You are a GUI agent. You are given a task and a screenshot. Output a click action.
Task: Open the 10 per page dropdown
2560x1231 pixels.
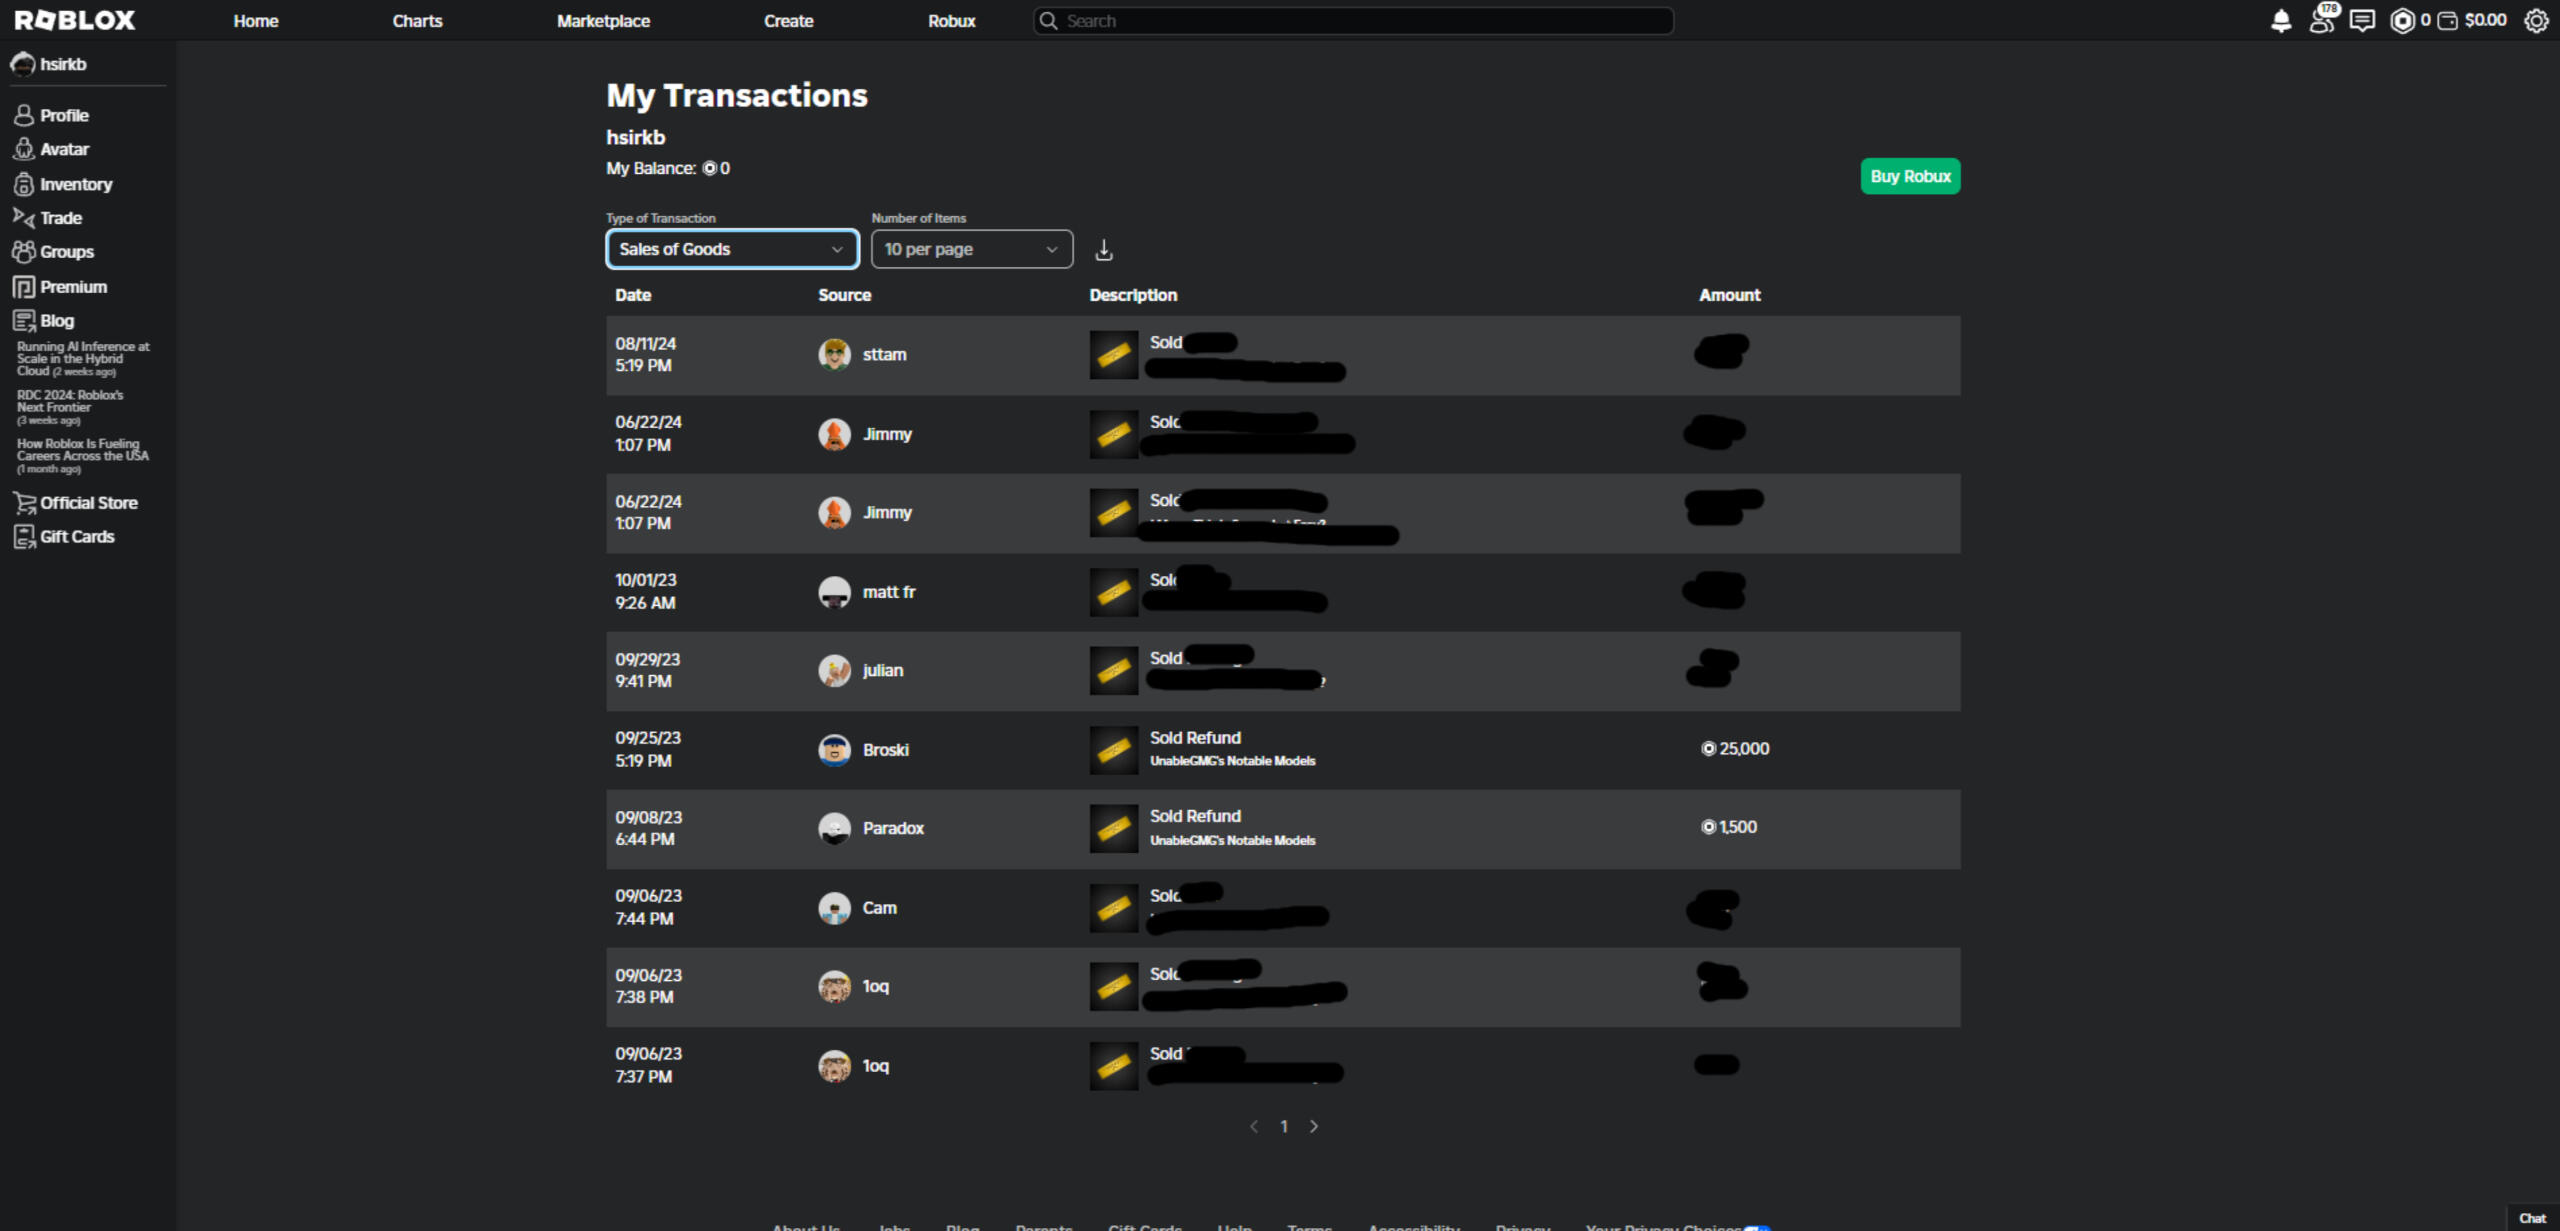pos(972,249)
